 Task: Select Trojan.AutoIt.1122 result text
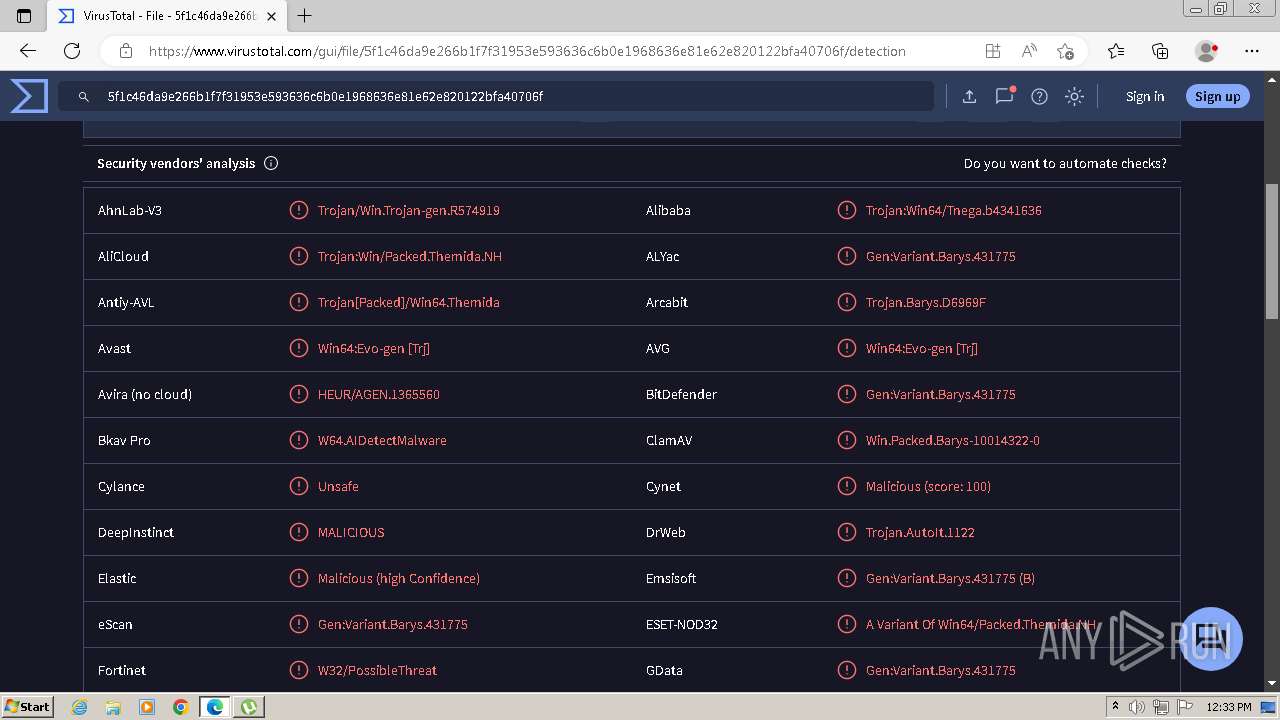pyautogui.click(x=920, y=532)
